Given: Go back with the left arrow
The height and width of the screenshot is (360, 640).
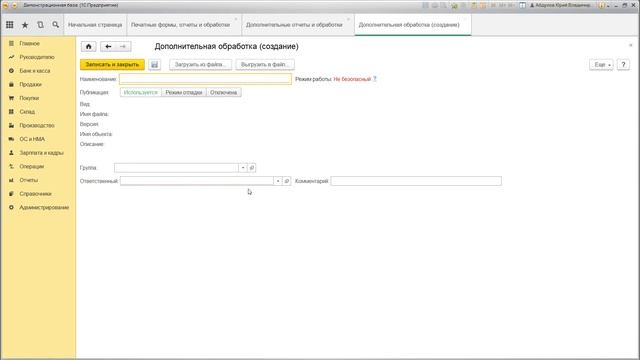Looking at the screenshot, I should point(108,47).
